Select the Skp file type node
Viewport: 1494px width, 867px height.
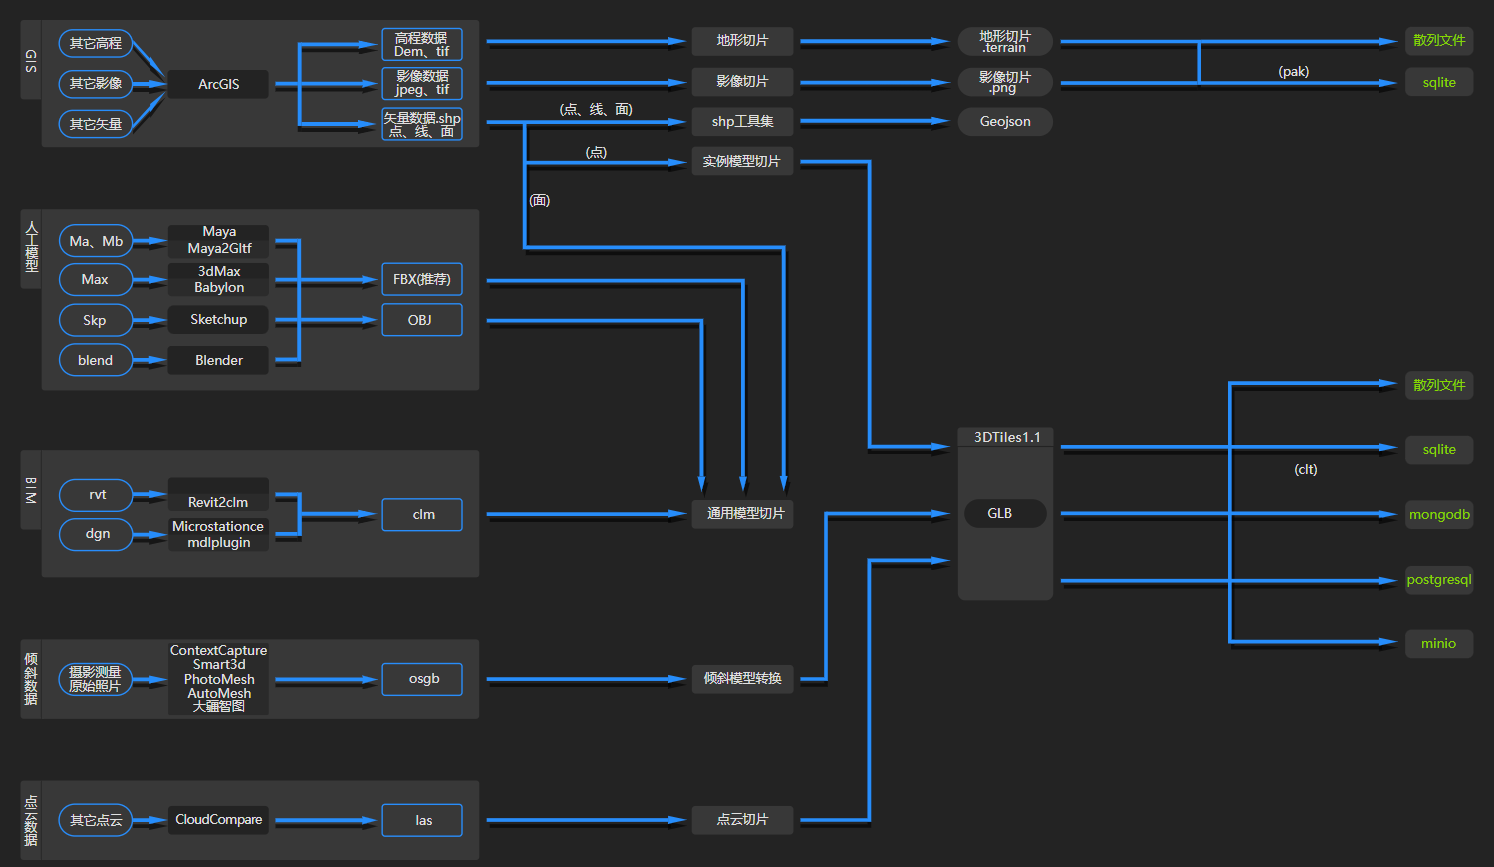(x=96, y=320)
